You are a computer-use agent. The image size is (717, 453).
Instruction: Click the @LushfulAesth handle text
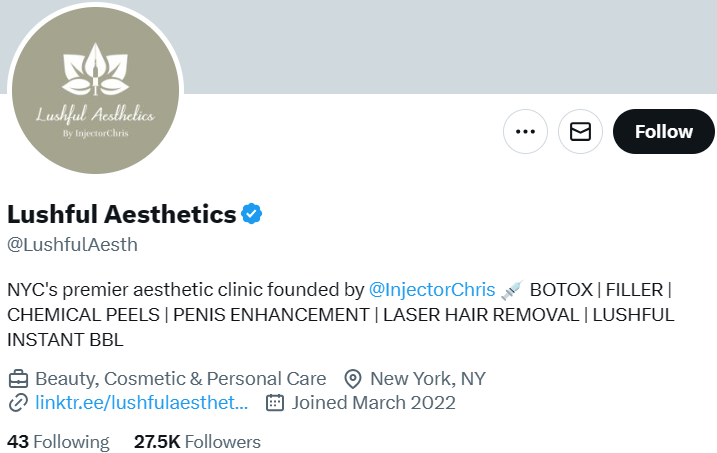click(x=72, y=245)
